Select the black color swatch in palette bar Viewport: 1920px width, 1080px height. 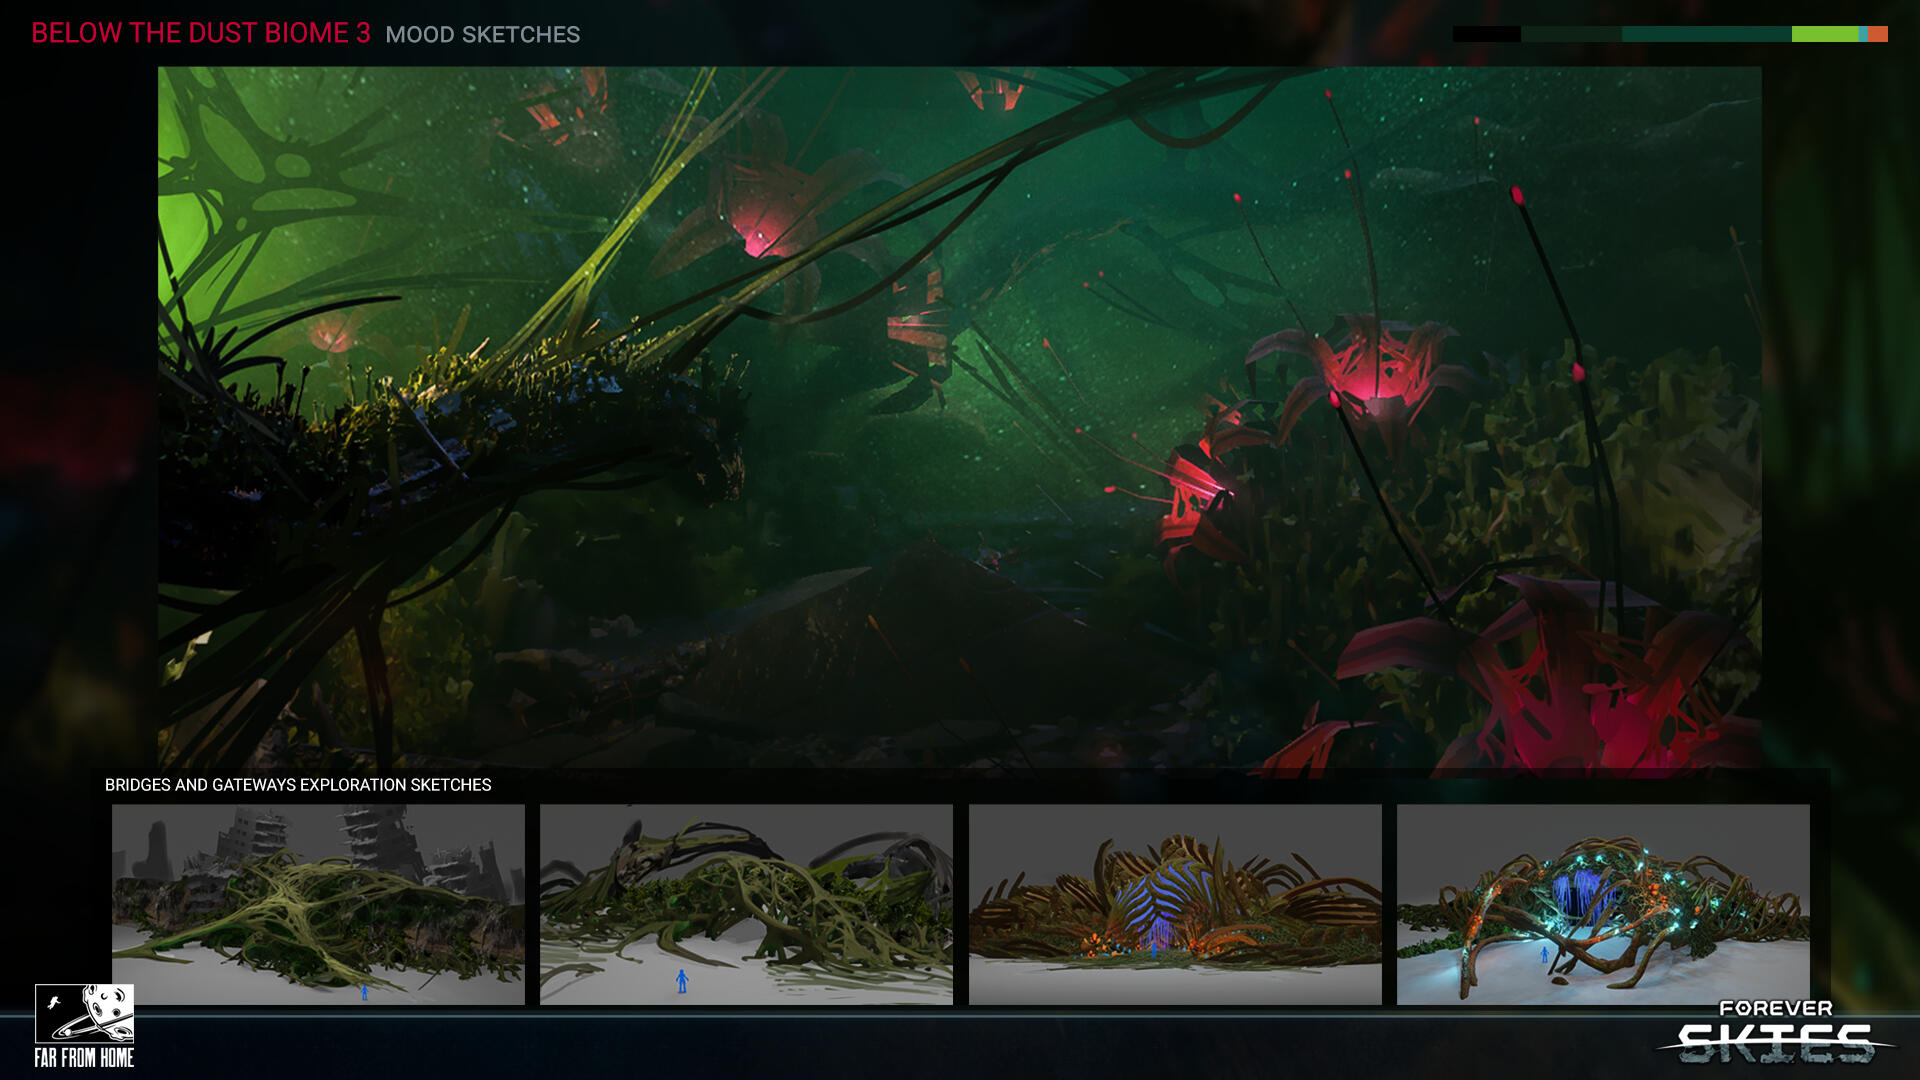1486,34
